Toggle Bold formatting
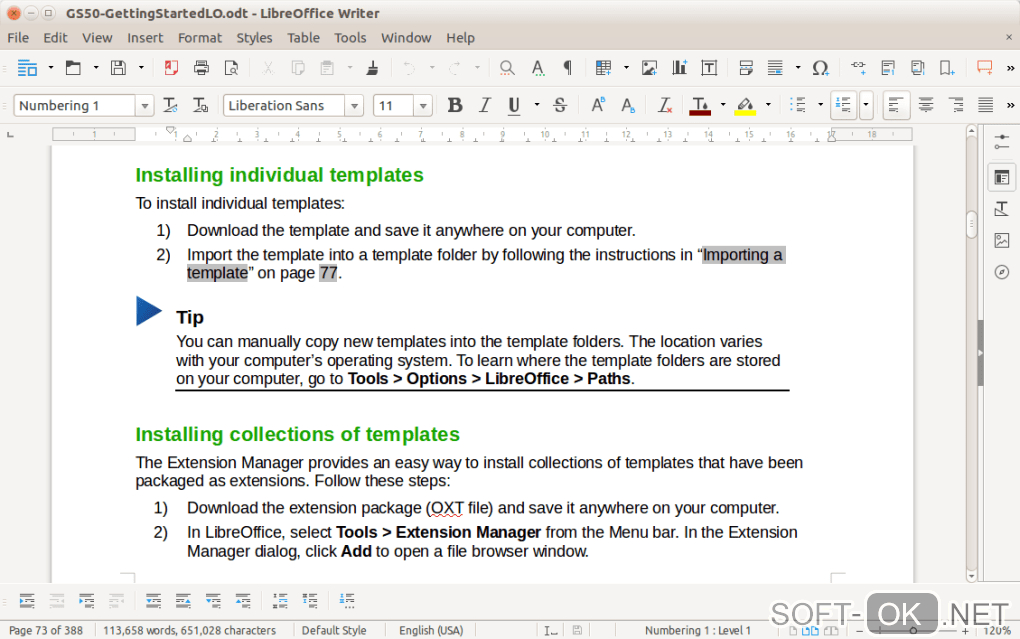Image resolution: width=1020 pixels, height=639 pixels. [x=455, y=105]
